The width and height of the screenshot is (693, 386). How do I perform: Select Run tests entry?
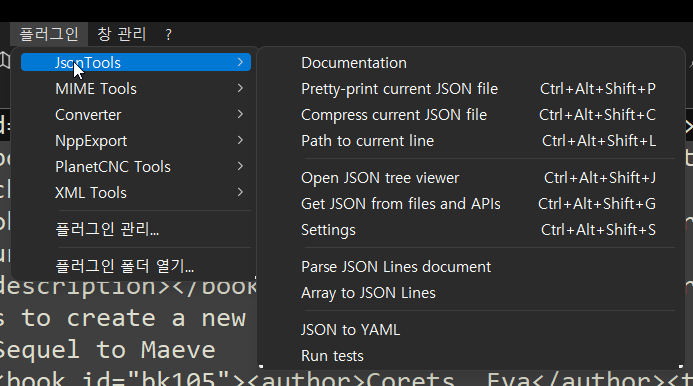pyautogui.click(x=471, y=356)
